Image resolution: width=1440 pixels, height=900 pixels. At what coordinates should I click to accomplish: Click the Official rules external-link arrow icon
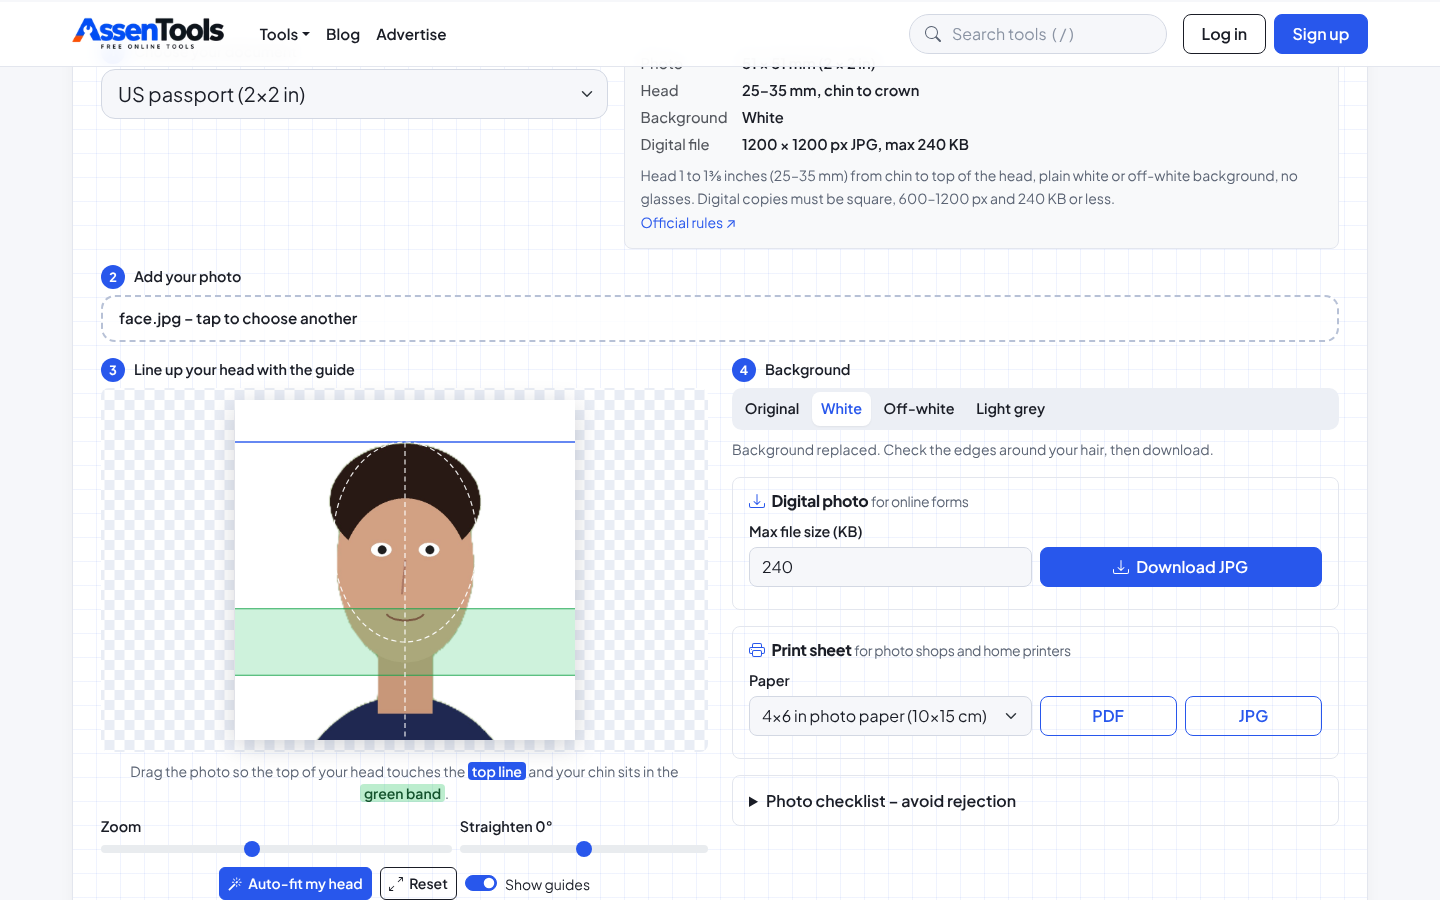[731, 223]
